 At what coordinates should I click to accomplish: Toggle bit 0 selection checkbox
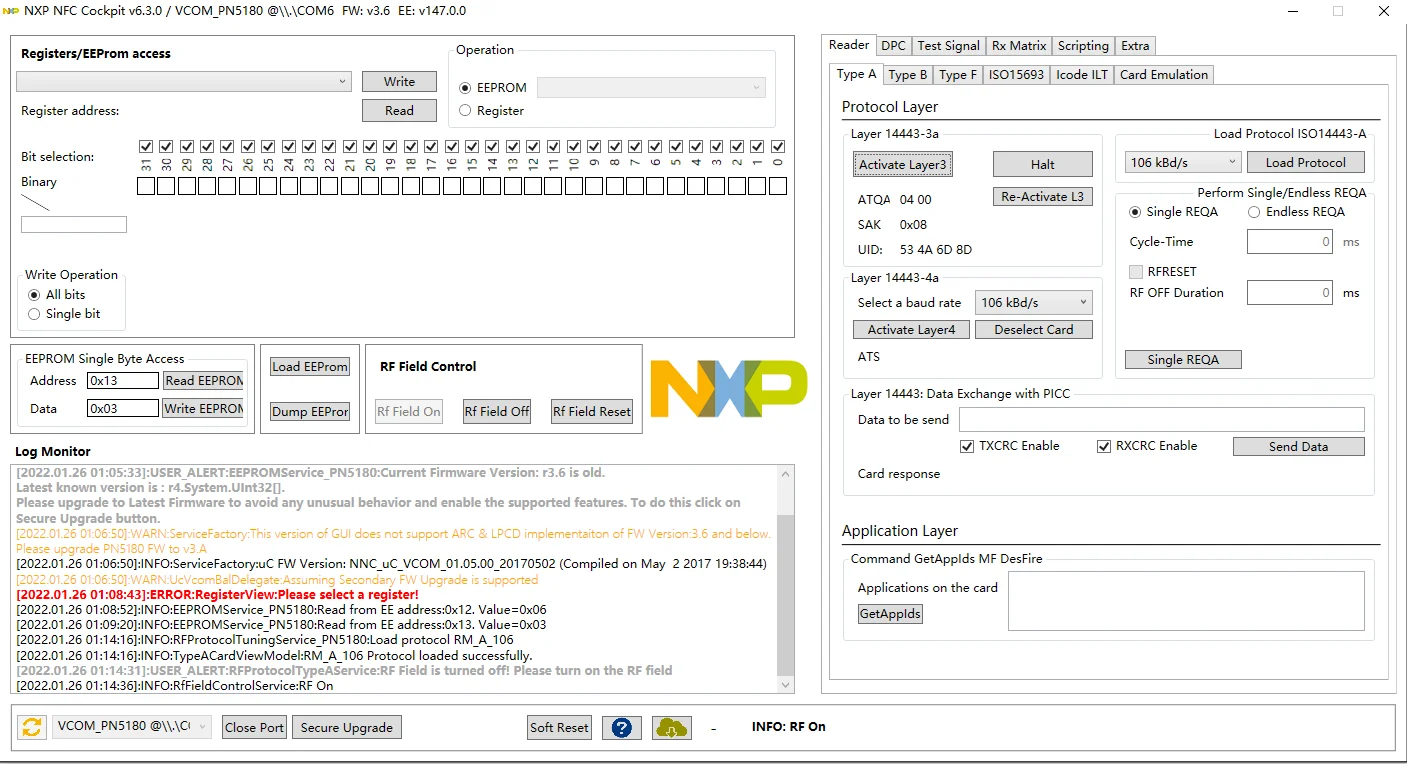(778, 147)
